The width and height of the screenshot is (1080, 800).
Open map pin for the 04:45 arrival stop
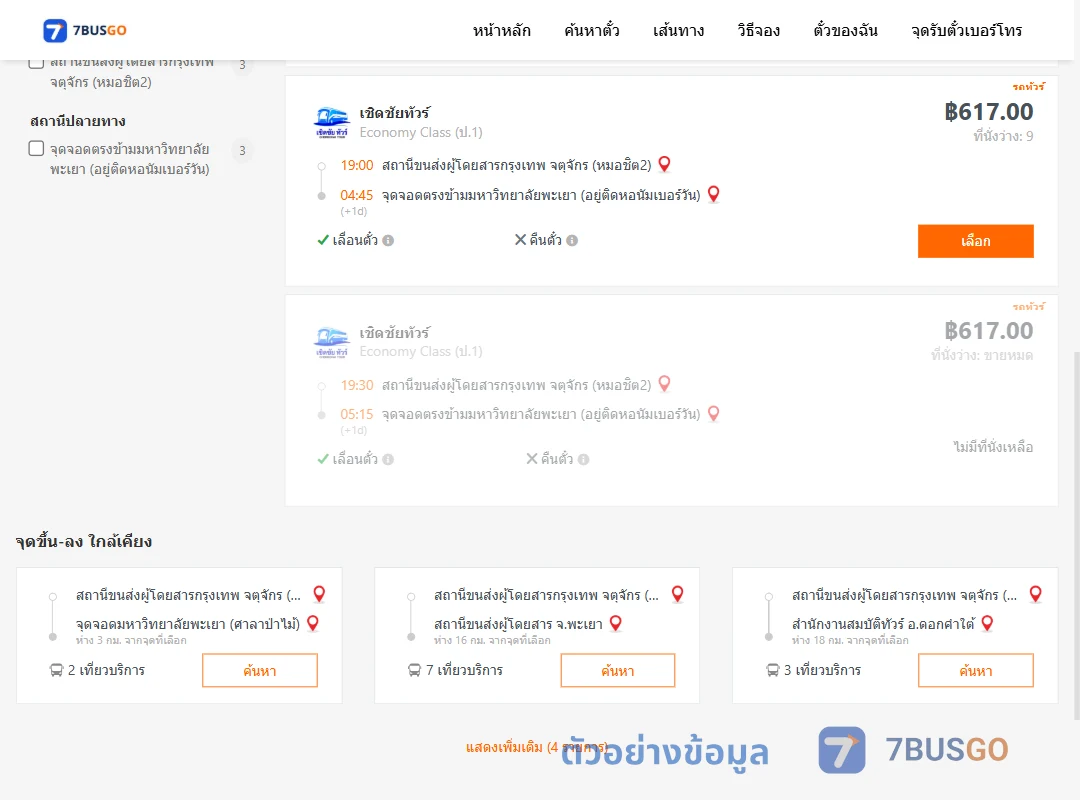coord(714,194)
